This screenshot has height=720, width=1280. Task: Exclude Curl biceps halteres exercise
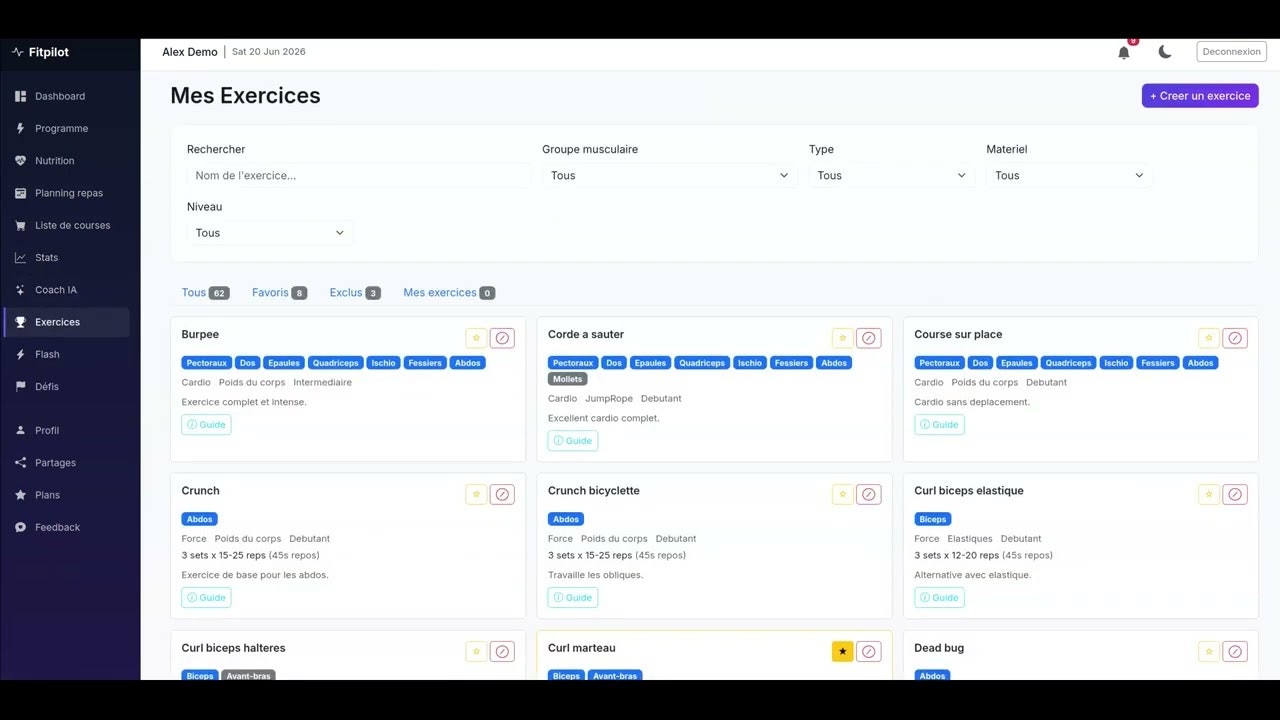(502, 651)
